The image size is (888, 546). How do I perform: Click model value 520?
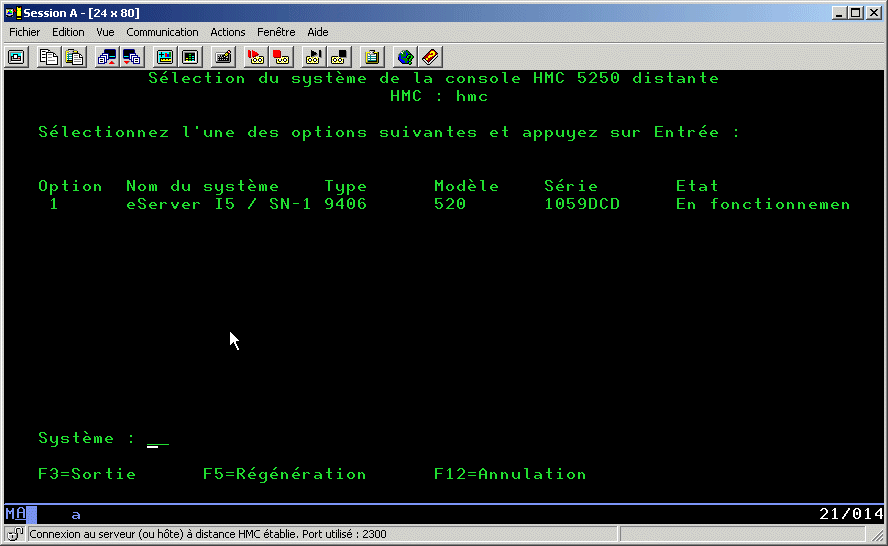point(450,204)
